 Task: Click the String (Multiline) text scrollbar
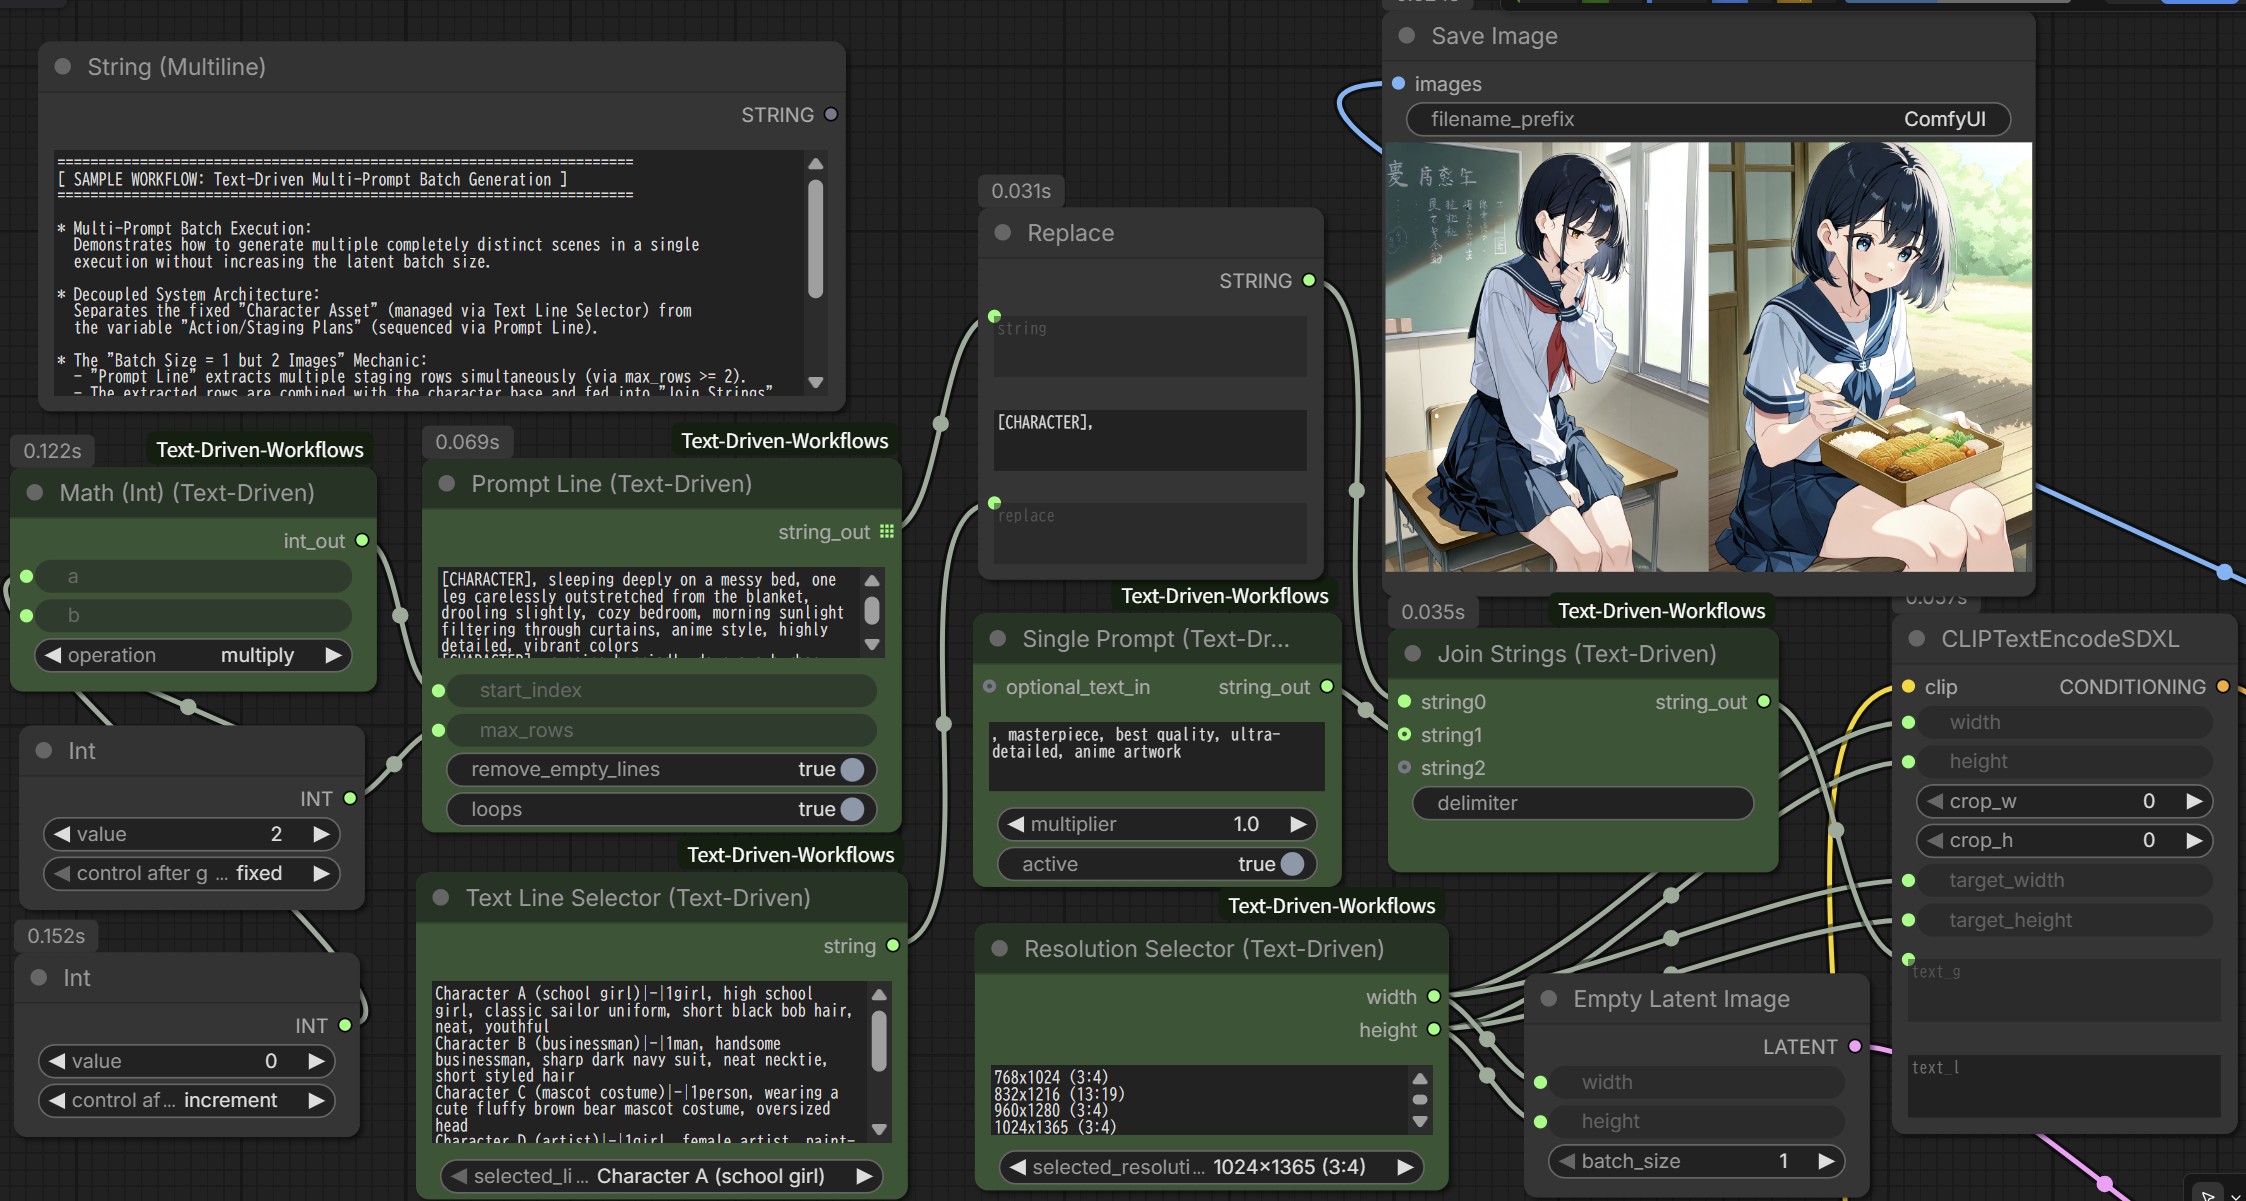pyautogui.click(x=816, y=238)
